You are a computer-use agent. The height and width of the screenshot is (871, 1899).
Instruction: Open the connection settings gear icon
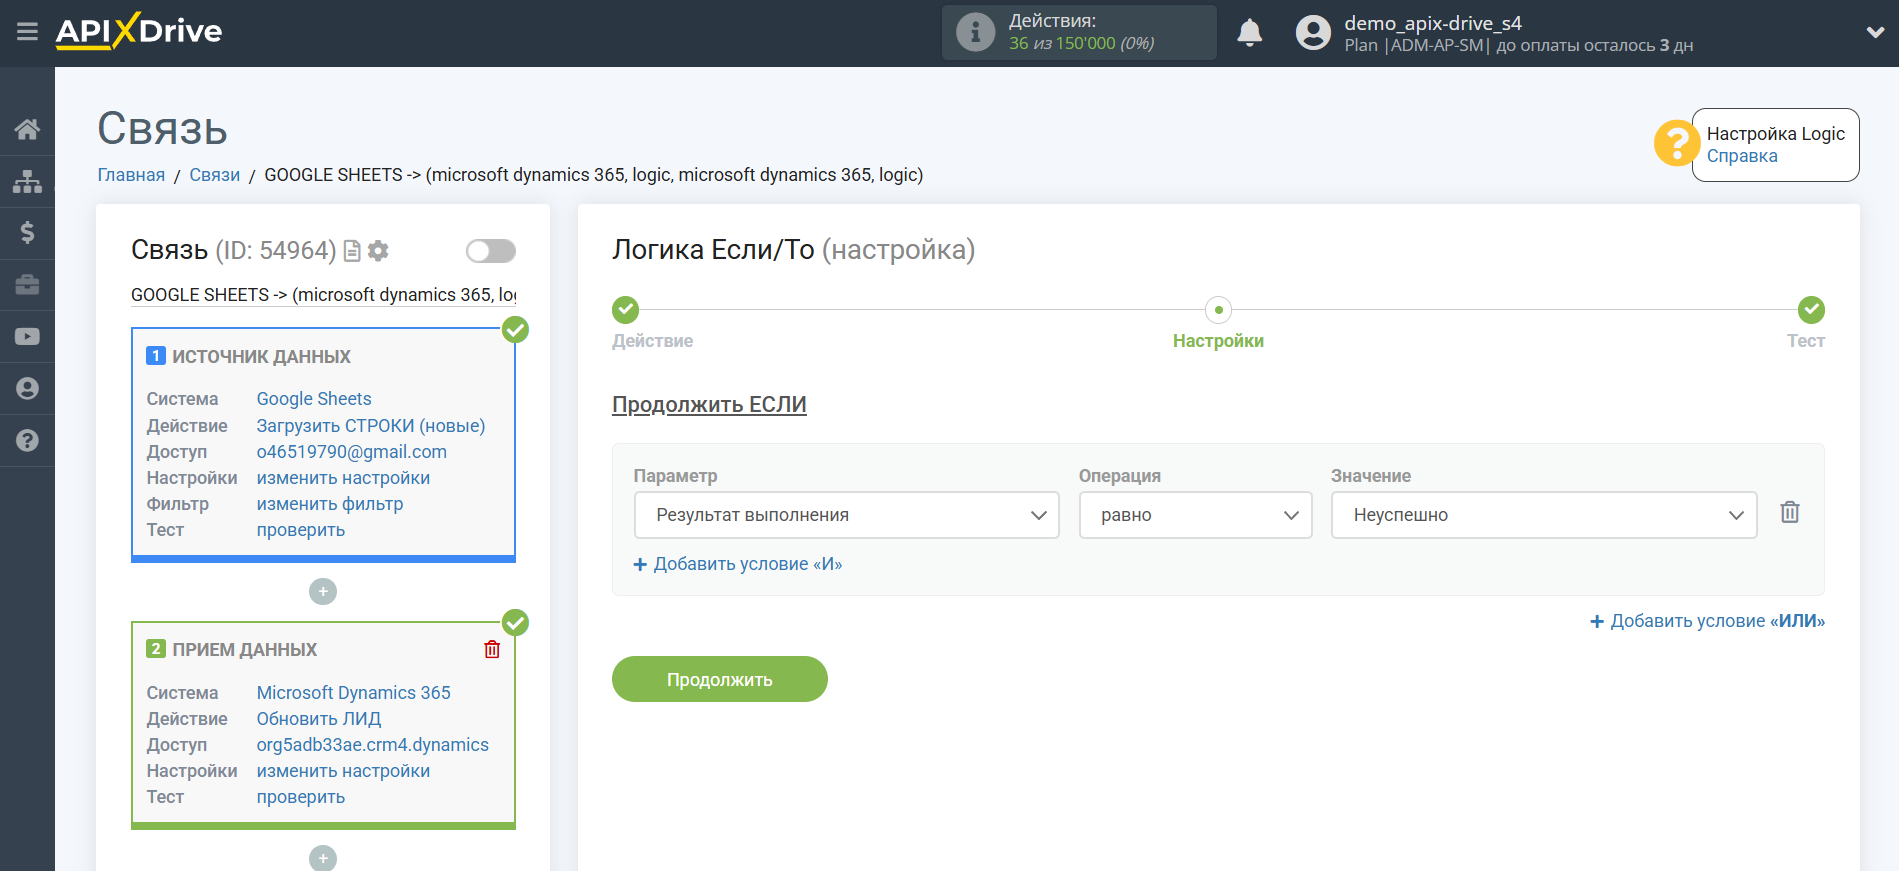click(378, 251)
